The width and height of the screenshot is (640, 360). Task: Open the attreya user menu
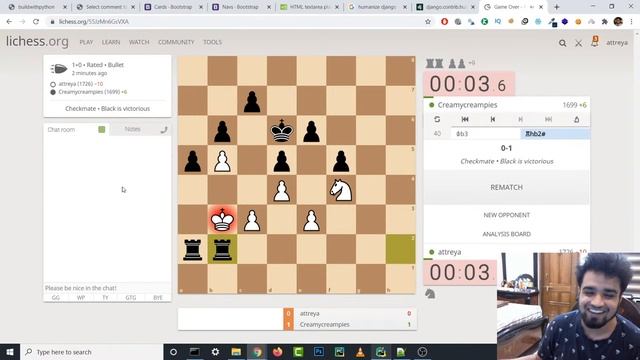point(617,42)
